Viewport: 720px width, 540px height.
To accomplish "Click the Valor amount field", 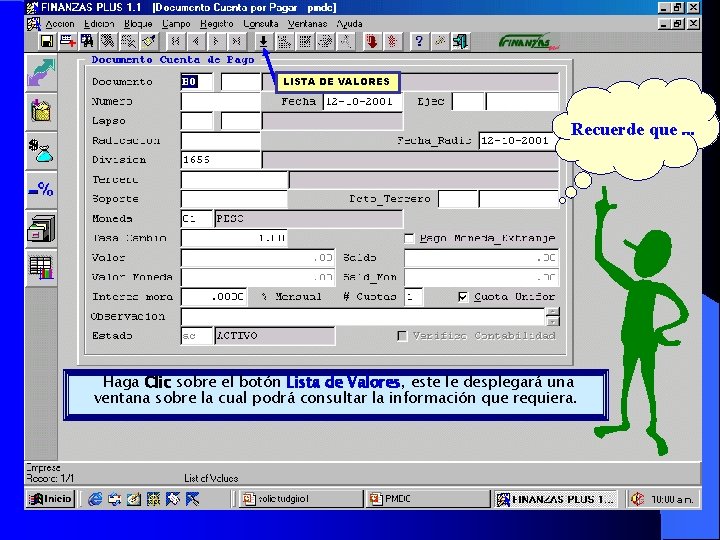I will click(x=258, y=258).
